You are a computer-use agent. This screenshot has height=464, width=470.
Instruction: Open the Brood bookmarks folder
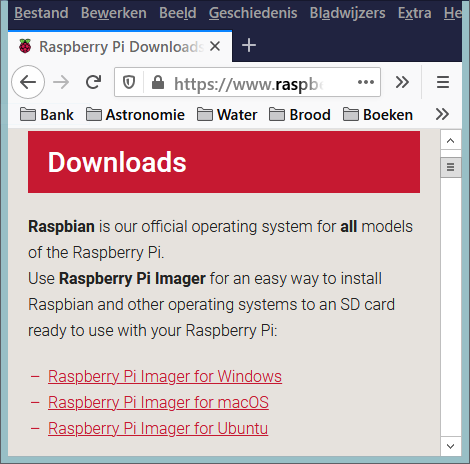click(300, 115)
